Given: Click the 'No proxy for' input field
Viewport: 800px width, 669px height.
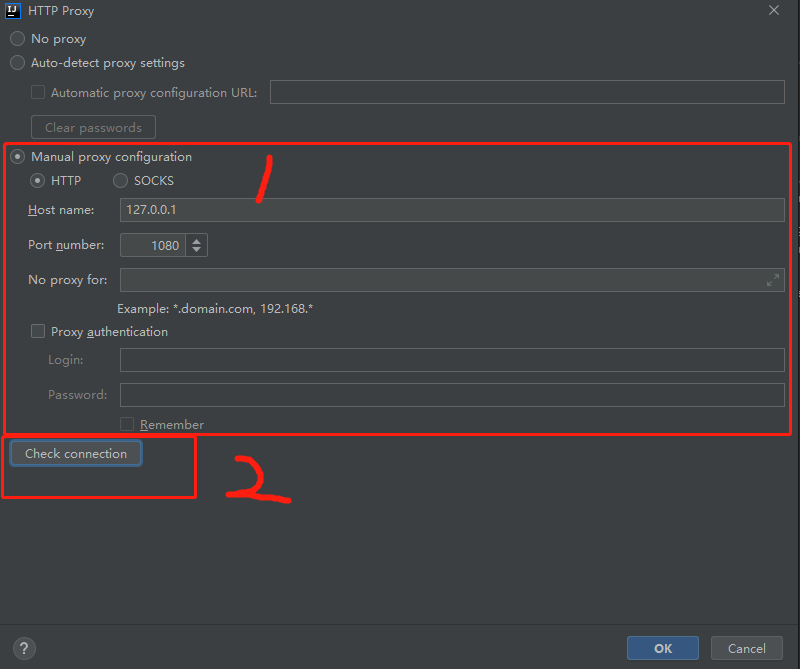Looking at the screenshot, I should tap(440, 280).
